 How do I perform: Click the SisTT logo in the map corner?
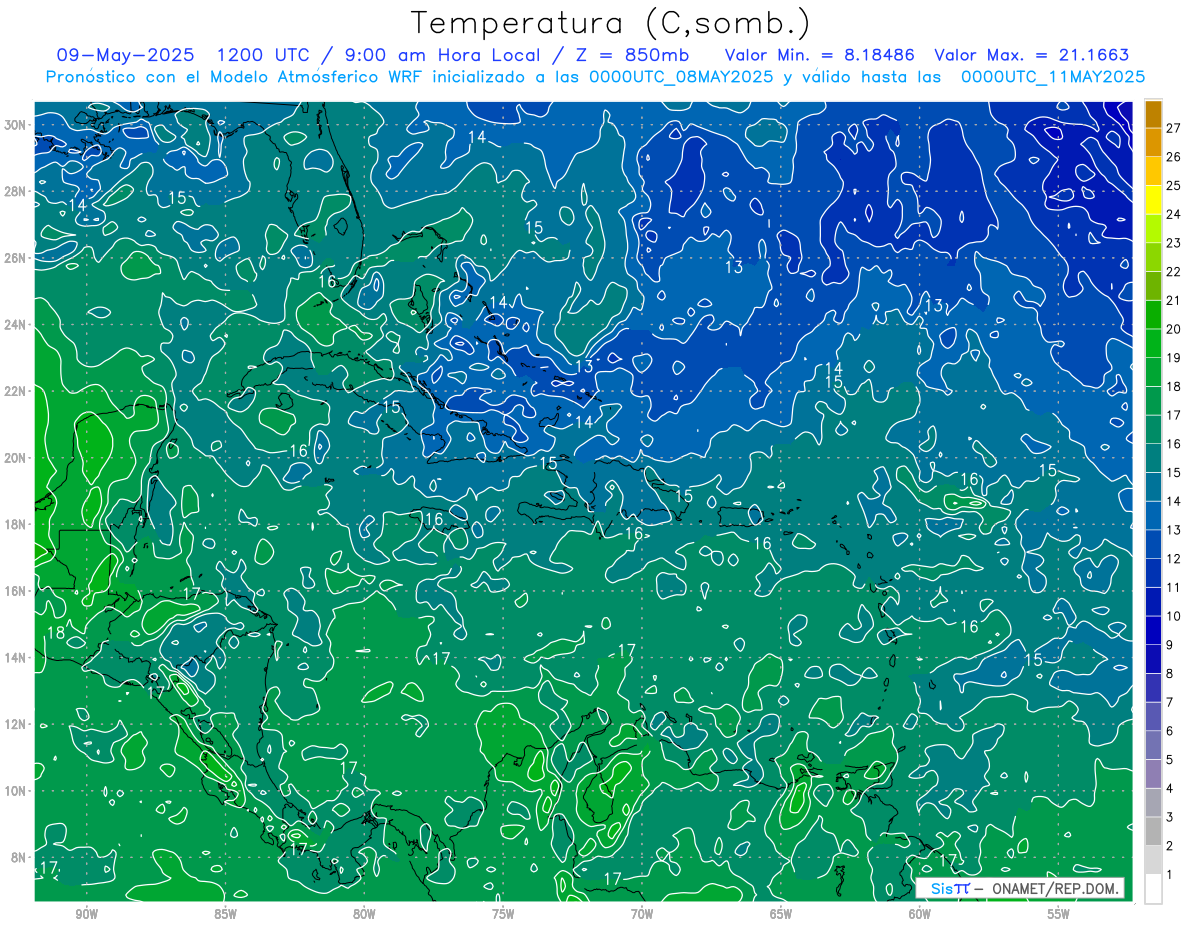949,888
